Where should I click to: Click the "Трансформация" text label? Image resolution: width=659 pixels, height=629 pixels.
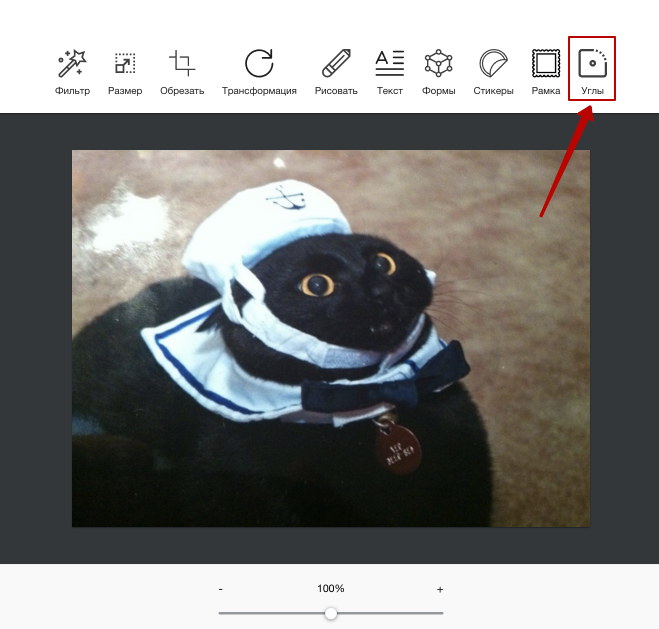259,91
